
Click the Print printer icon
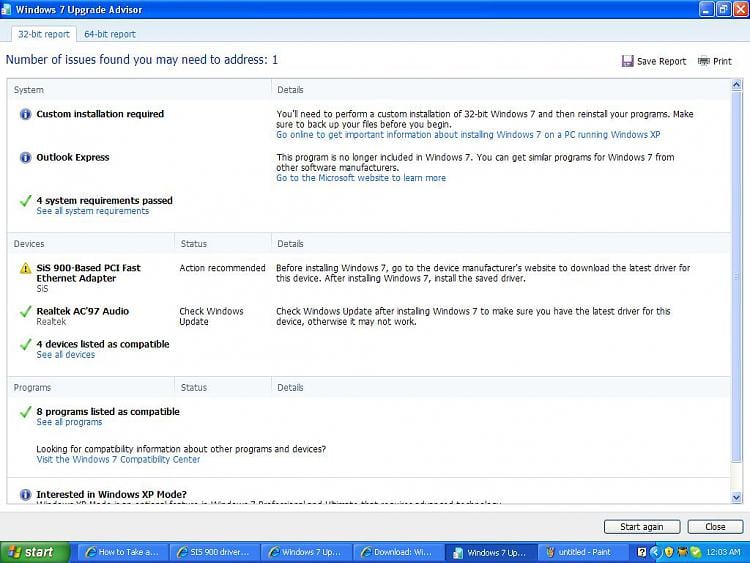[x=703, y=61]
